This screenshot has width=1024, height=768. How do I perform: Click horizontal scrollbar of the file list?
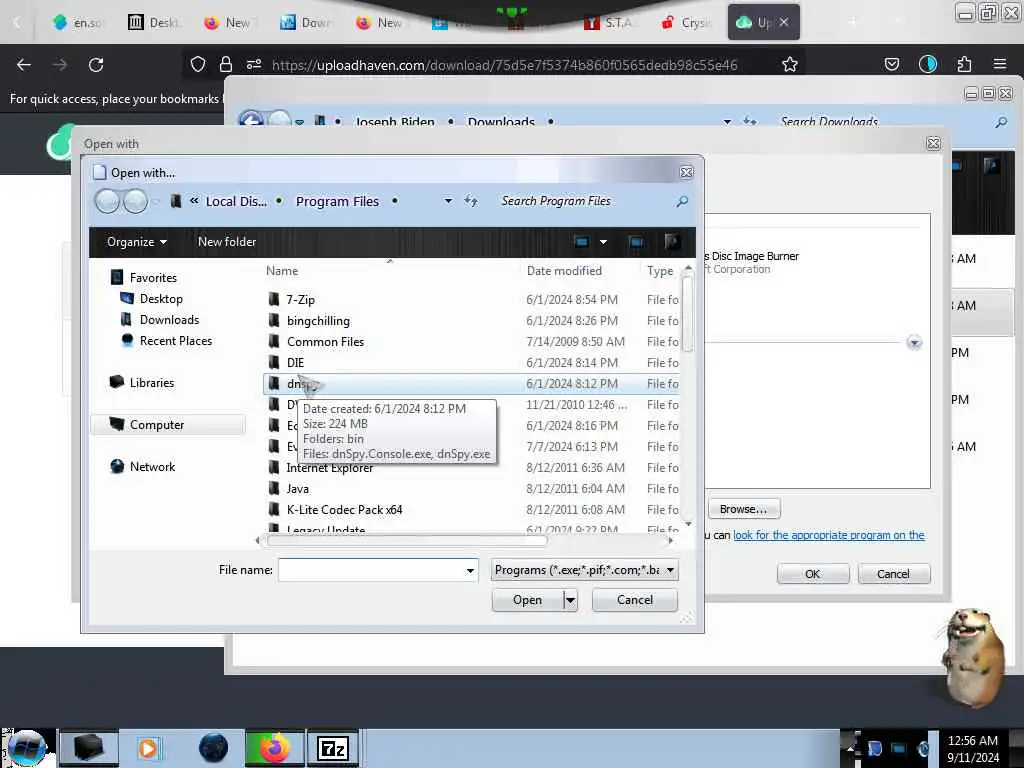click(407, 540)
